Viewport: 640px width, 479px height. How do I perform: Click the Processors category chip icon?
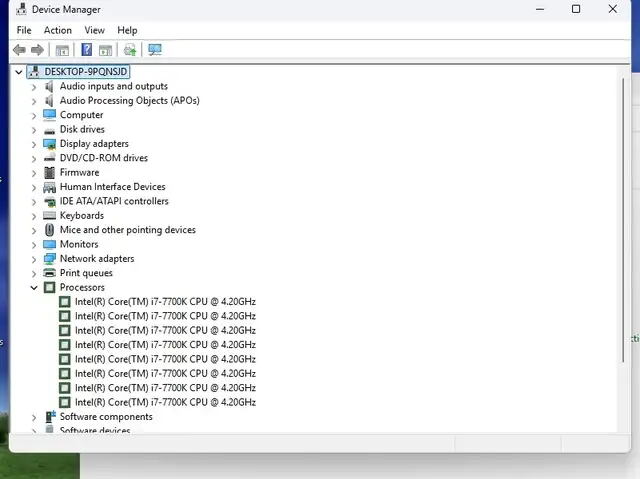pos(49,288)
